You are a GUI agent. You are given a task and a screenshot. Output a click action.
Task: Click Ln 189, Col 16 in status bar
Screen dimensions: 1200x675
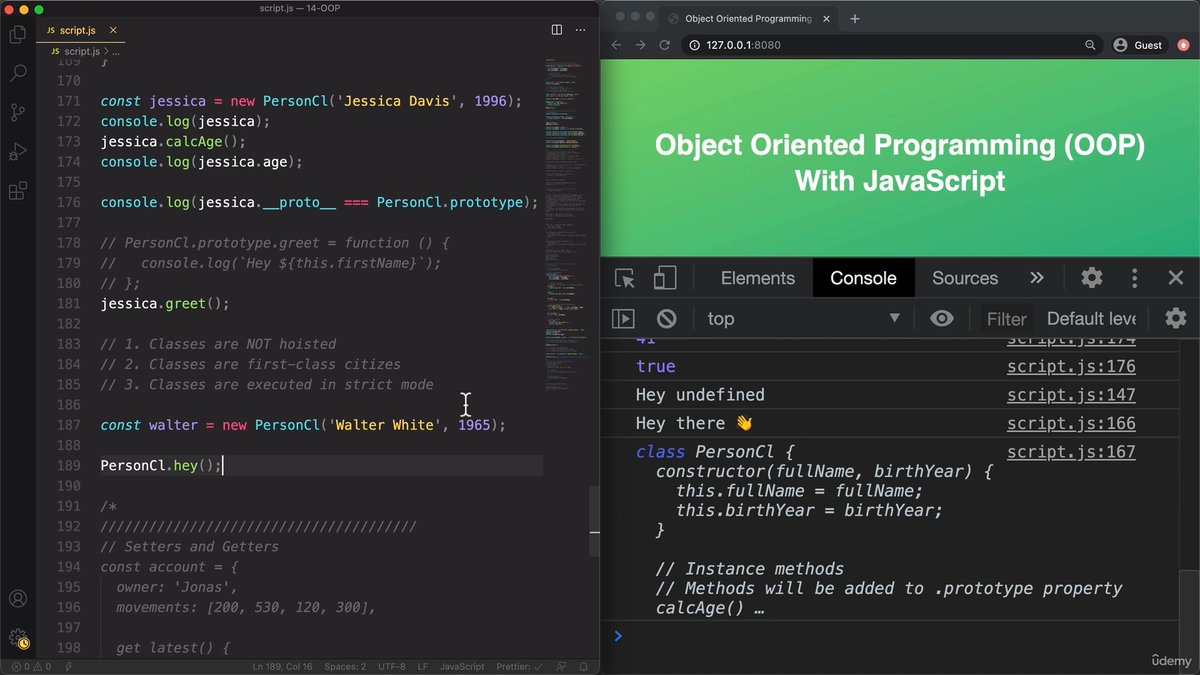click(283, 666)
